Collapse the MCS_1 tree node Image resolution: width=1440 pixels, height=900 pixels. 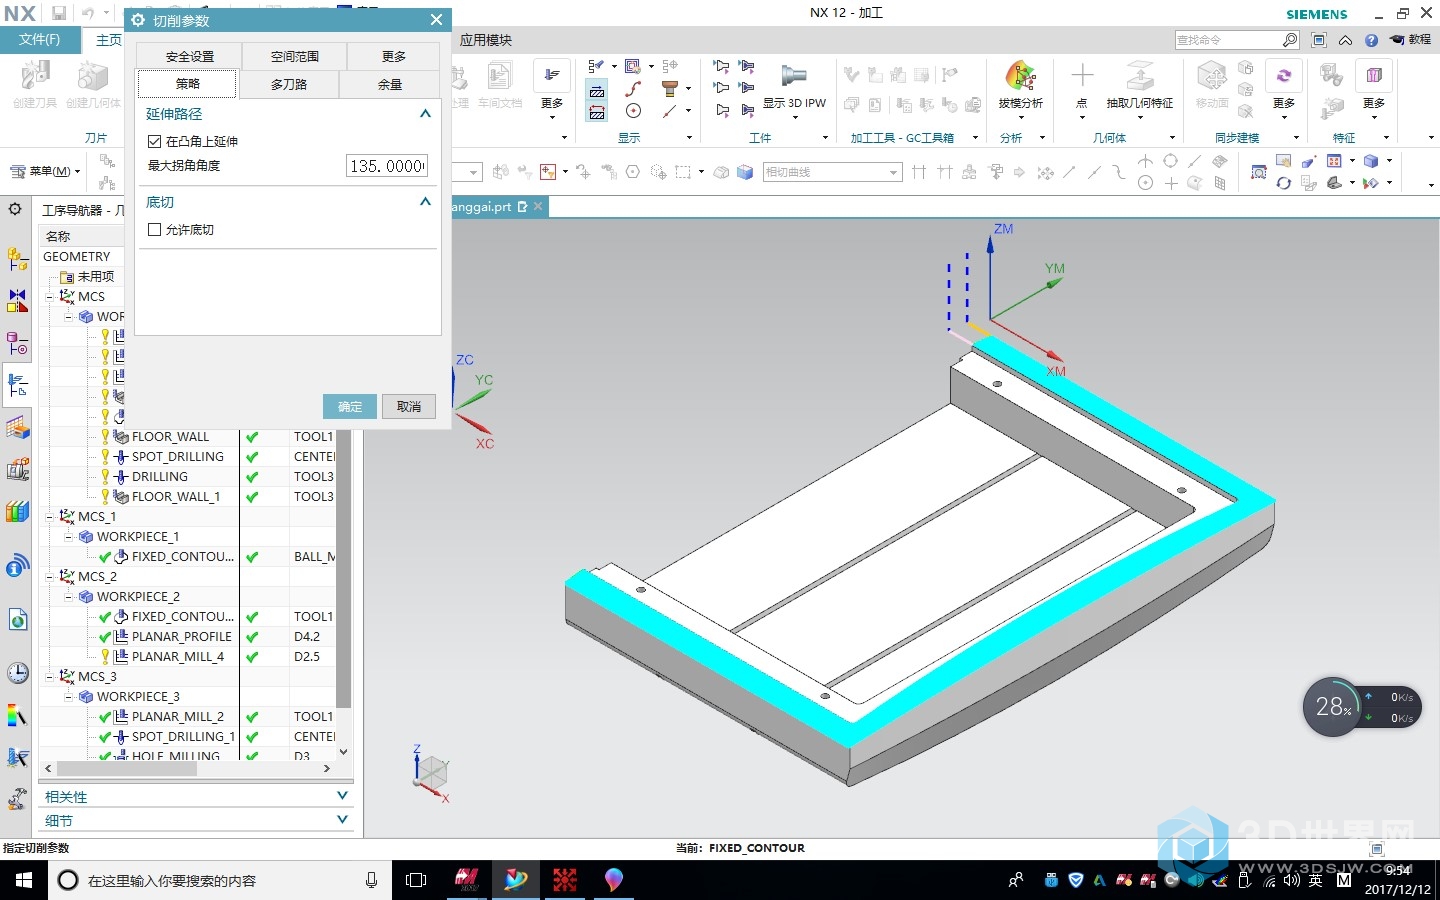tap(50, 517)
